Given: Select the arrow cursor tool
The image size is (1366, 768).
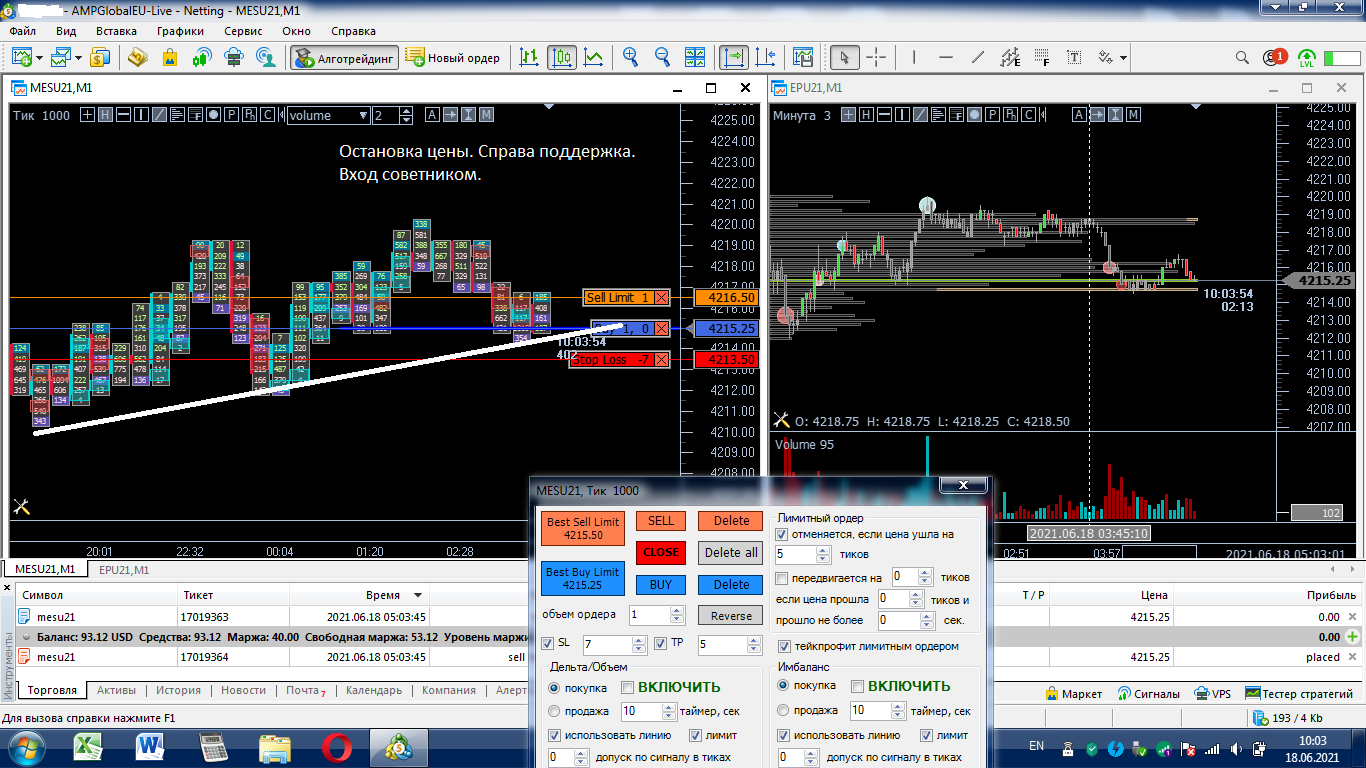Looking at the screenshot, I should click(x=844, y=57).
